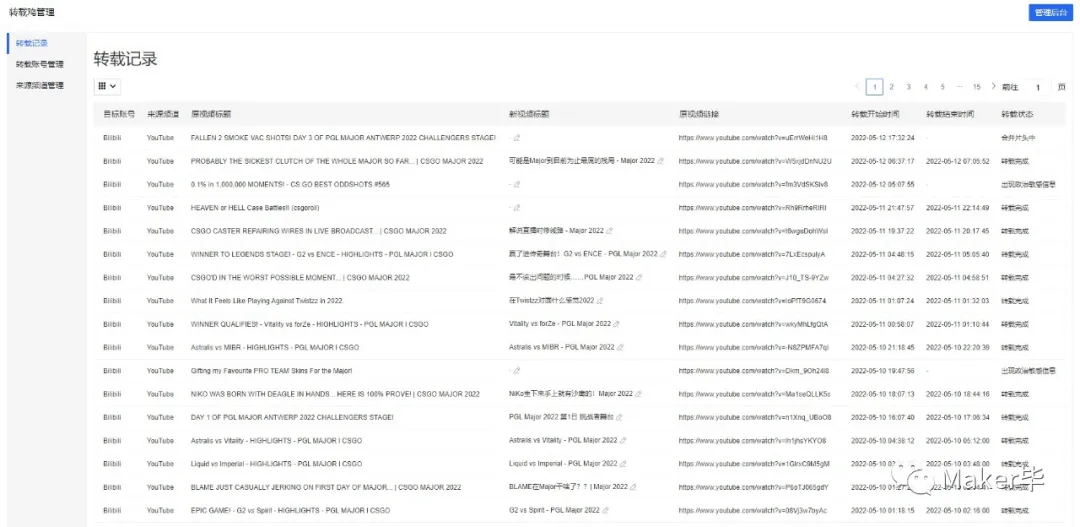
Task: Jump to last page 15
Action: [977, 87]
